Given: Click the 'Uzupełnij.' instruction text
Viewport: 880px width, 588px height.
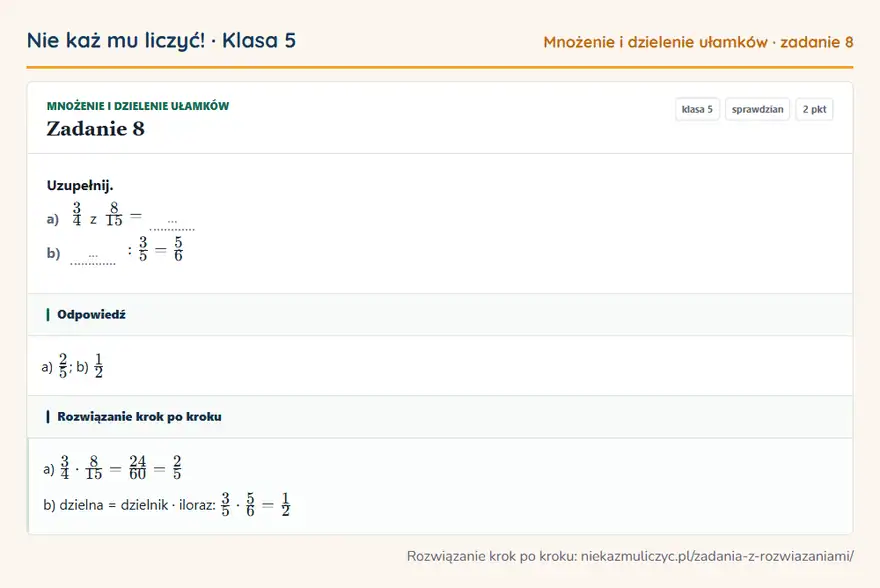Looking at the screenshot, I should point(80,185).
